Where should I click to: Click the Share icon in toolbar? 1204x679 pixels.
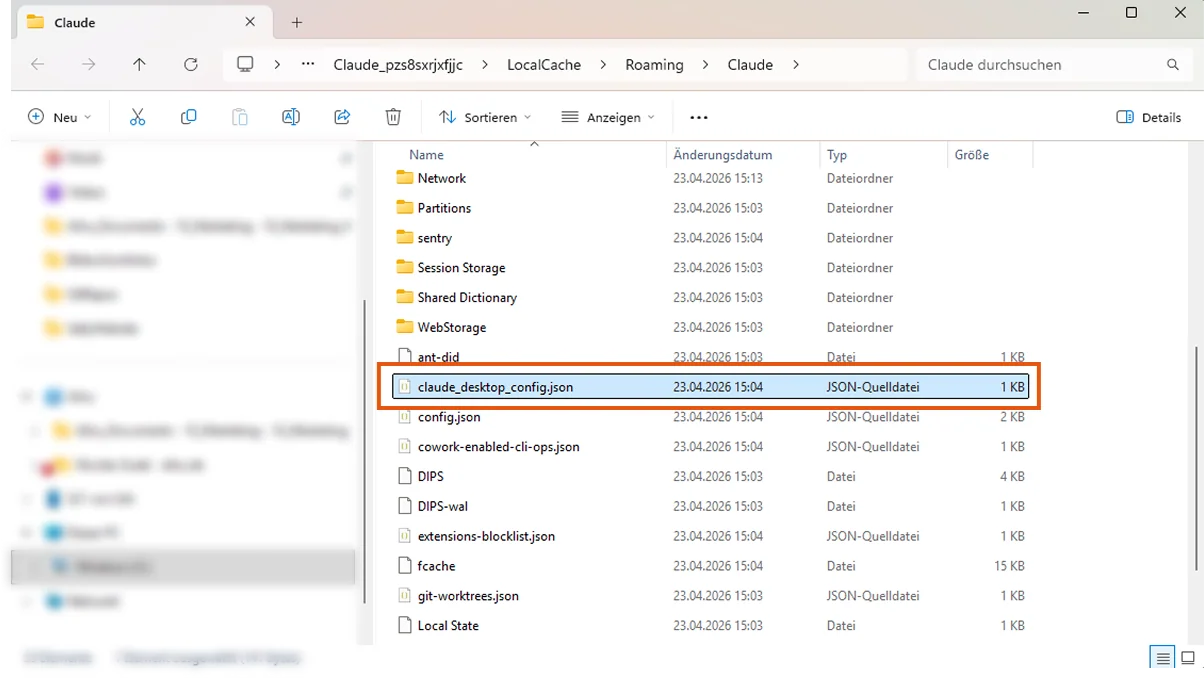point(342,117)
